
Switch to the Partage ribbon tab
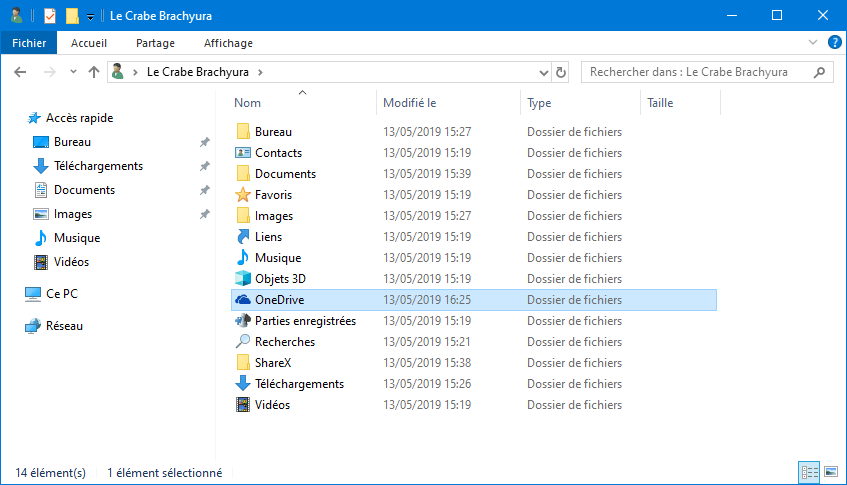(x=156, y=43)
